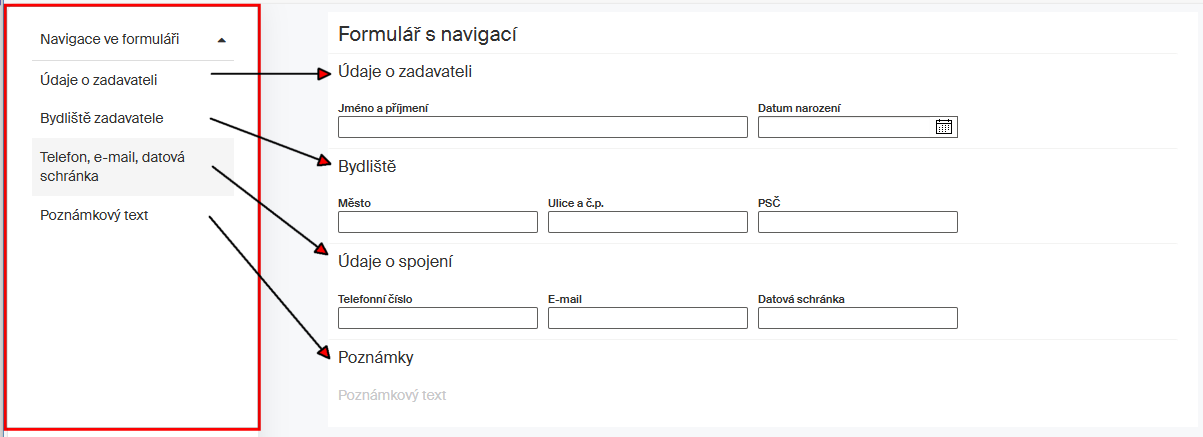Click the PSČ input field
Image resolution: width=1203 pixels, height=437 pixels.
click(858, 222)
